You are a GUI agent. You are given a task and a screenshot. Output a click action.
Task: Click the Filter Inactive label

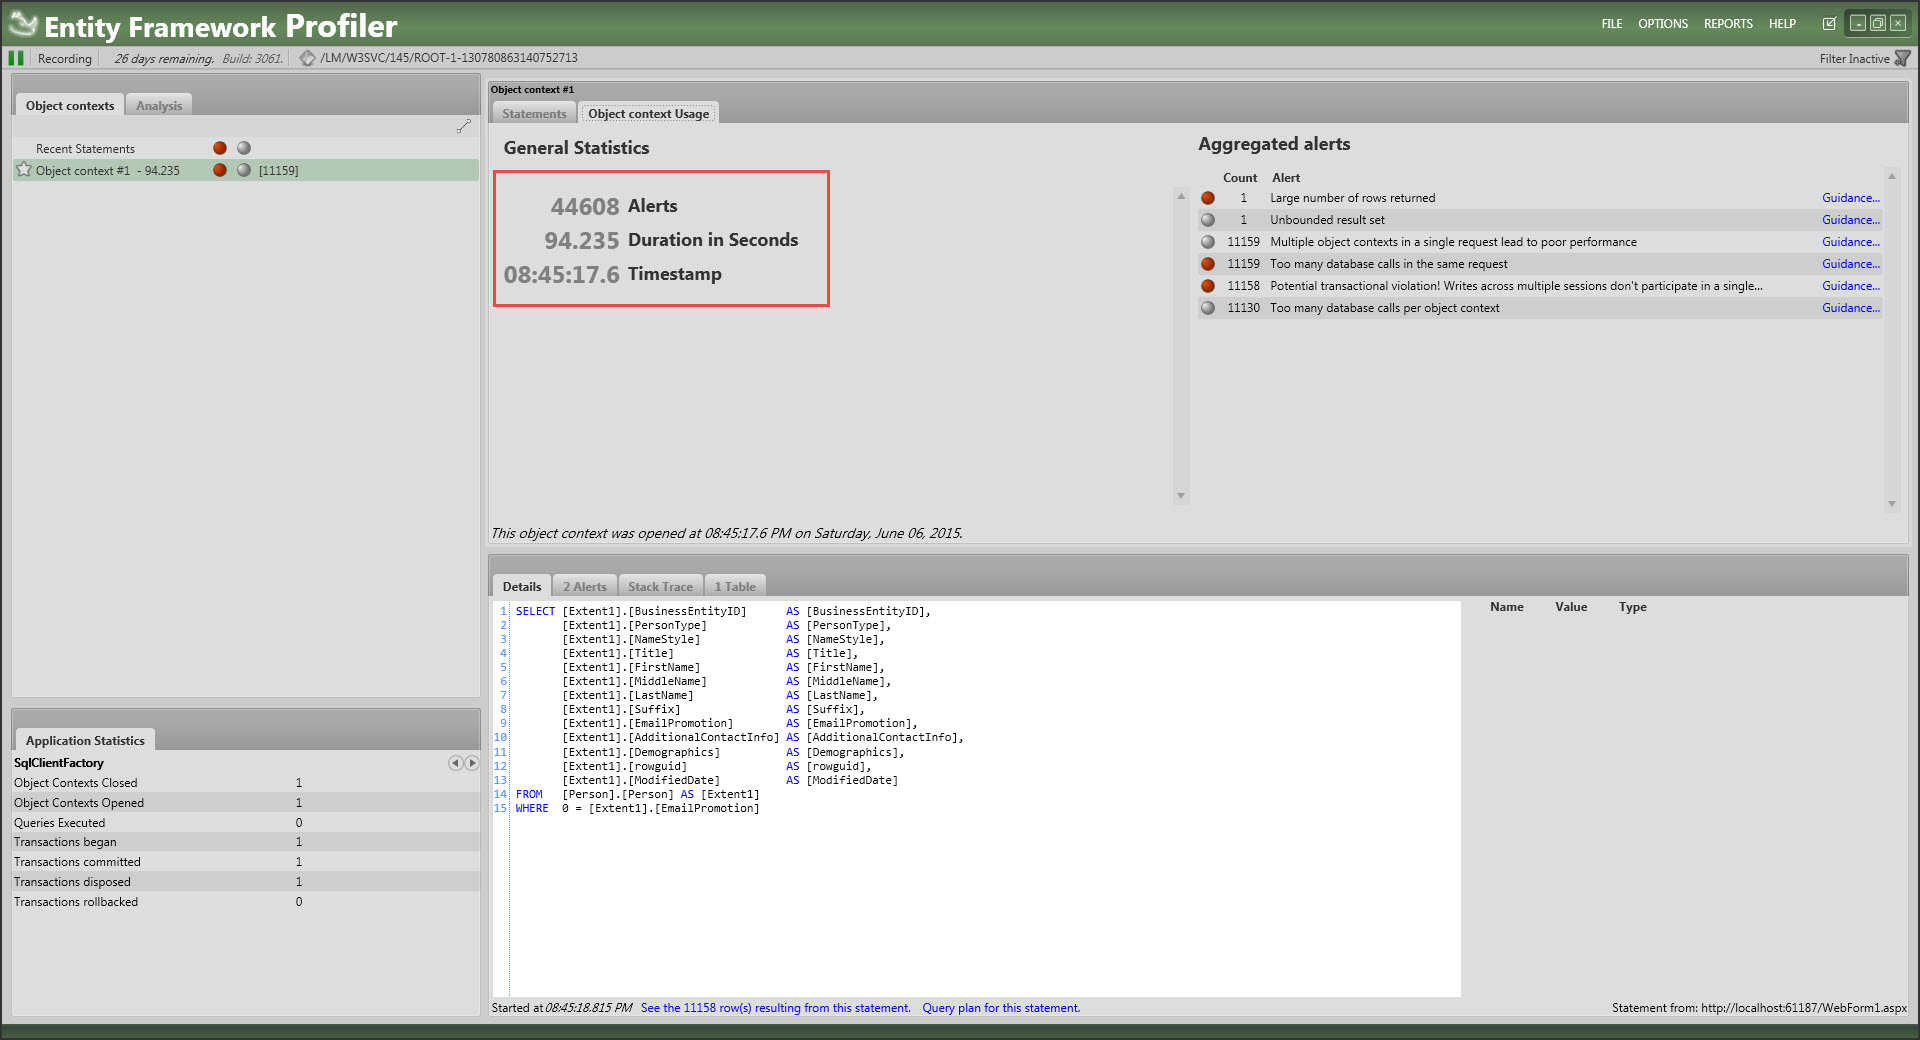[1854, 59]
